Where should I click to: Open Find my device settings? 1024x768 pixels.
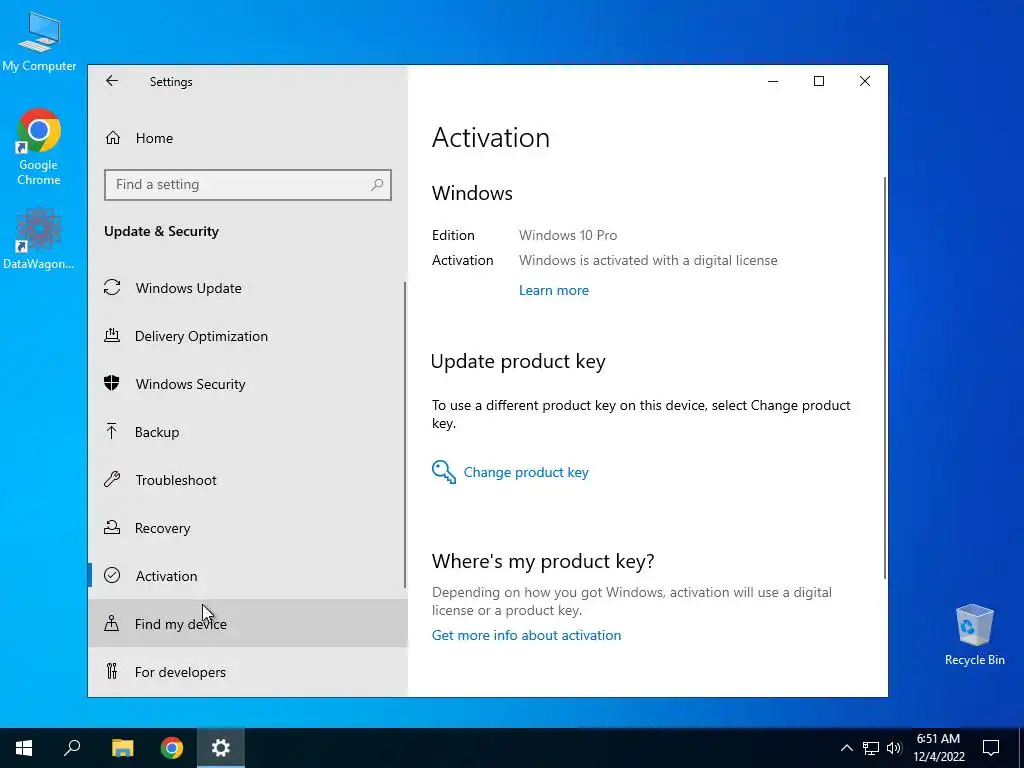click(x=247, y=624)
